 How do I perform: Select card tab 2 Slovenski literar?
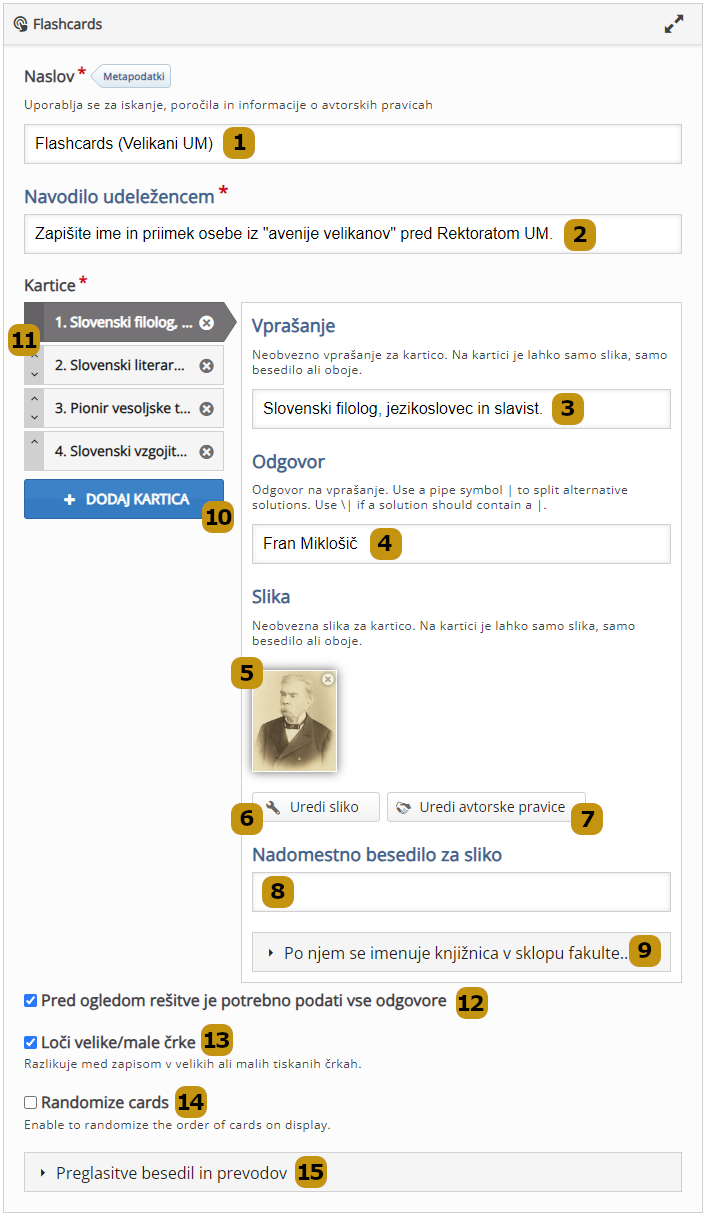pyautogui.click(x=120, y=366)
